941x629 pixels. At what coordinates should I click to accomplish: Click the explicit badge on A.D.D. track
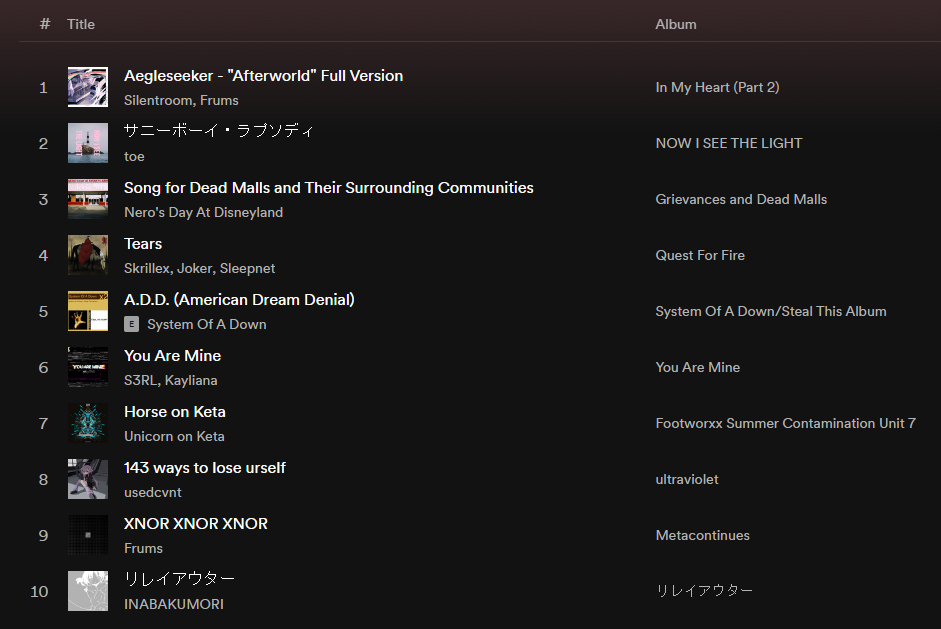point(131,324)
